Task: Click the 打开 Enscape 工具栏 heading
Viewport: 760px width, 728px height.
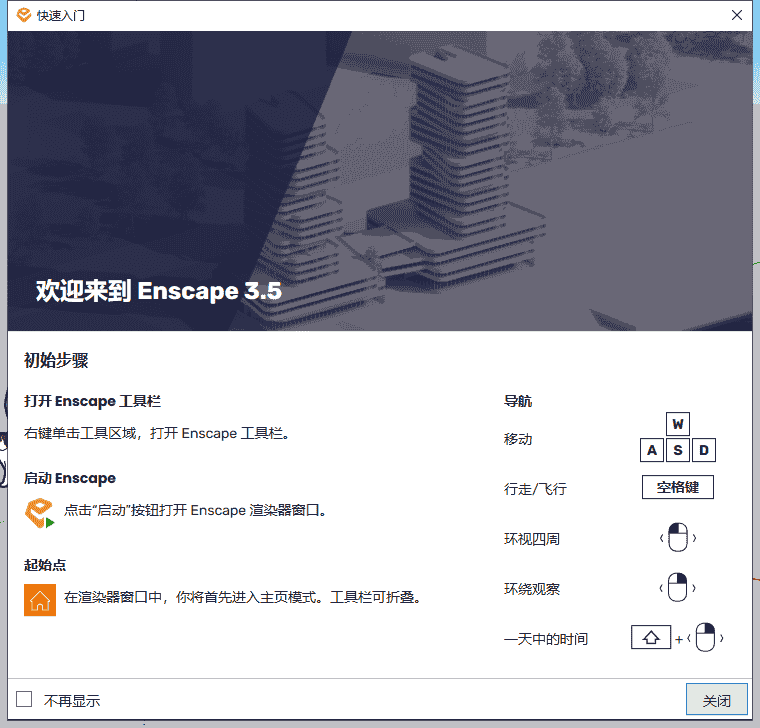Action: coord(93,401)
